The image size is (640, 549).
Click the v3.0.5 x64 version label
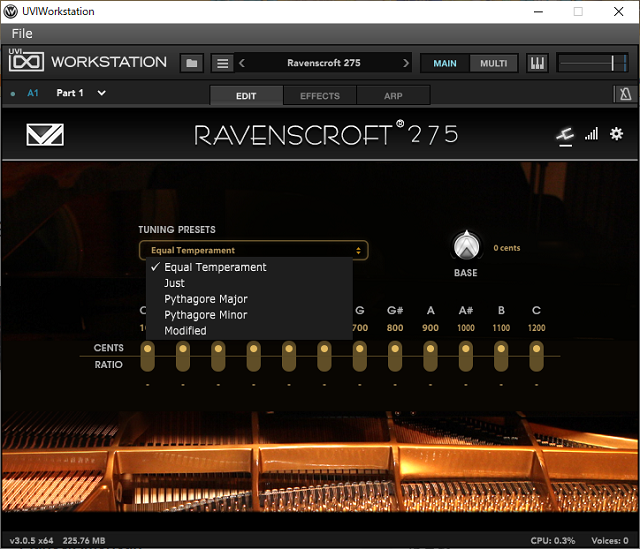point(31,540)
